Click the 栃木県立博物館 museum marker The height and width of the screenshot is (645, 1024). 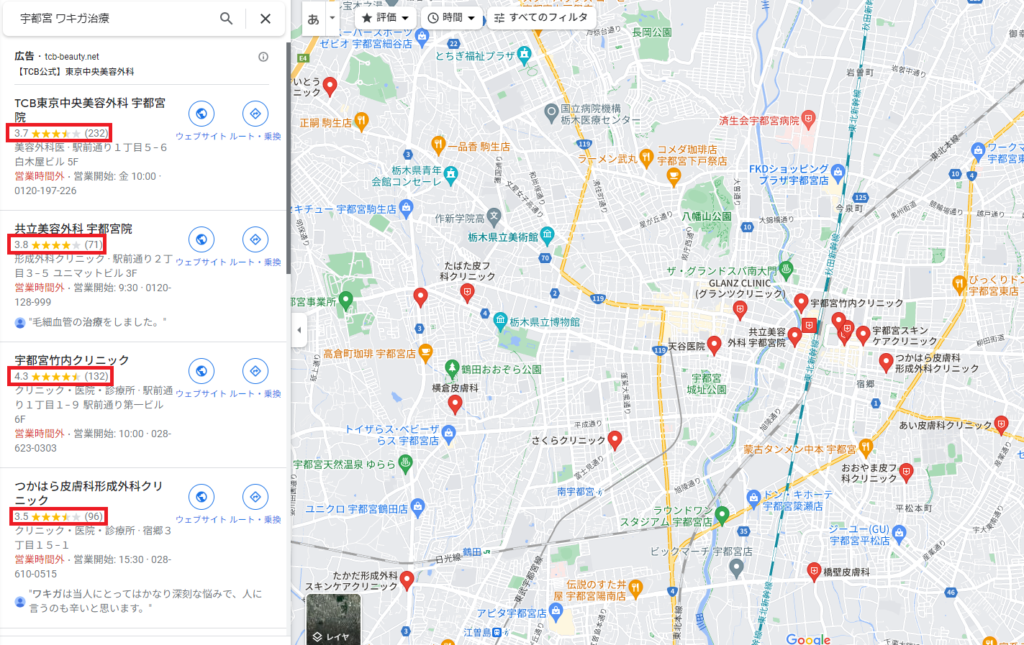500,321
